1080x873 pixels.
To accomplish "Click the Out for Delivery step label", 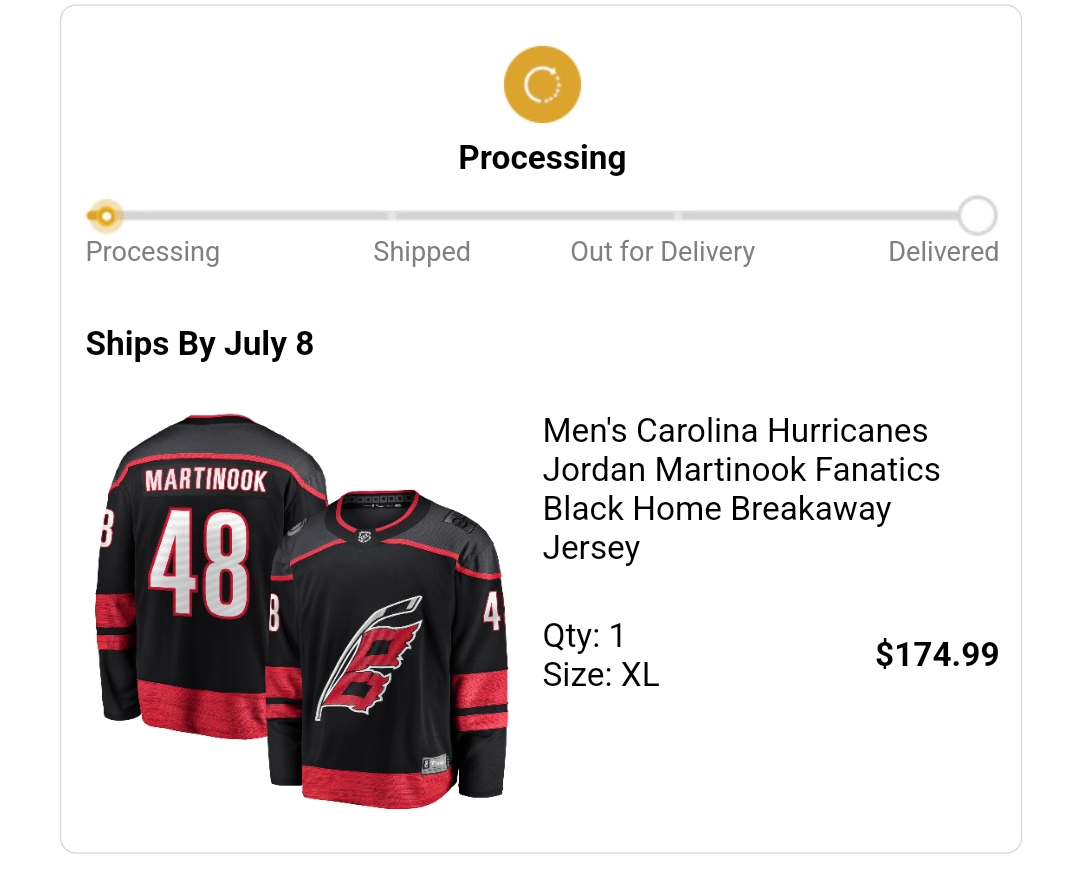I will (662, 252).
